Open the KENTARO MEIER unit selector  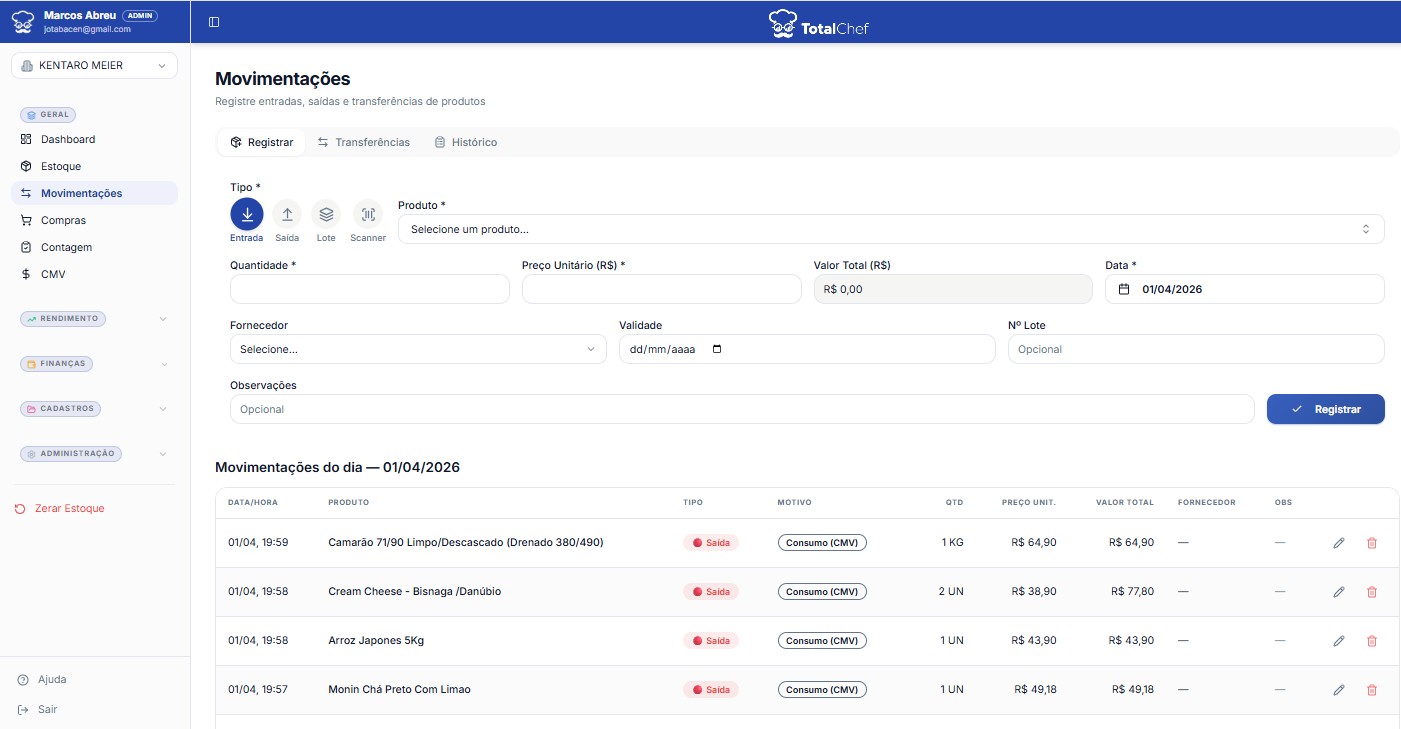[x=94, y=66]
